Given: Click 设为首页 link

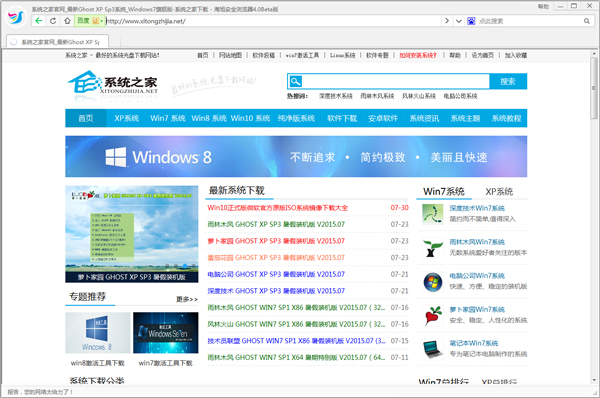Looking at the screenshot, I should [x=483, y=55].
